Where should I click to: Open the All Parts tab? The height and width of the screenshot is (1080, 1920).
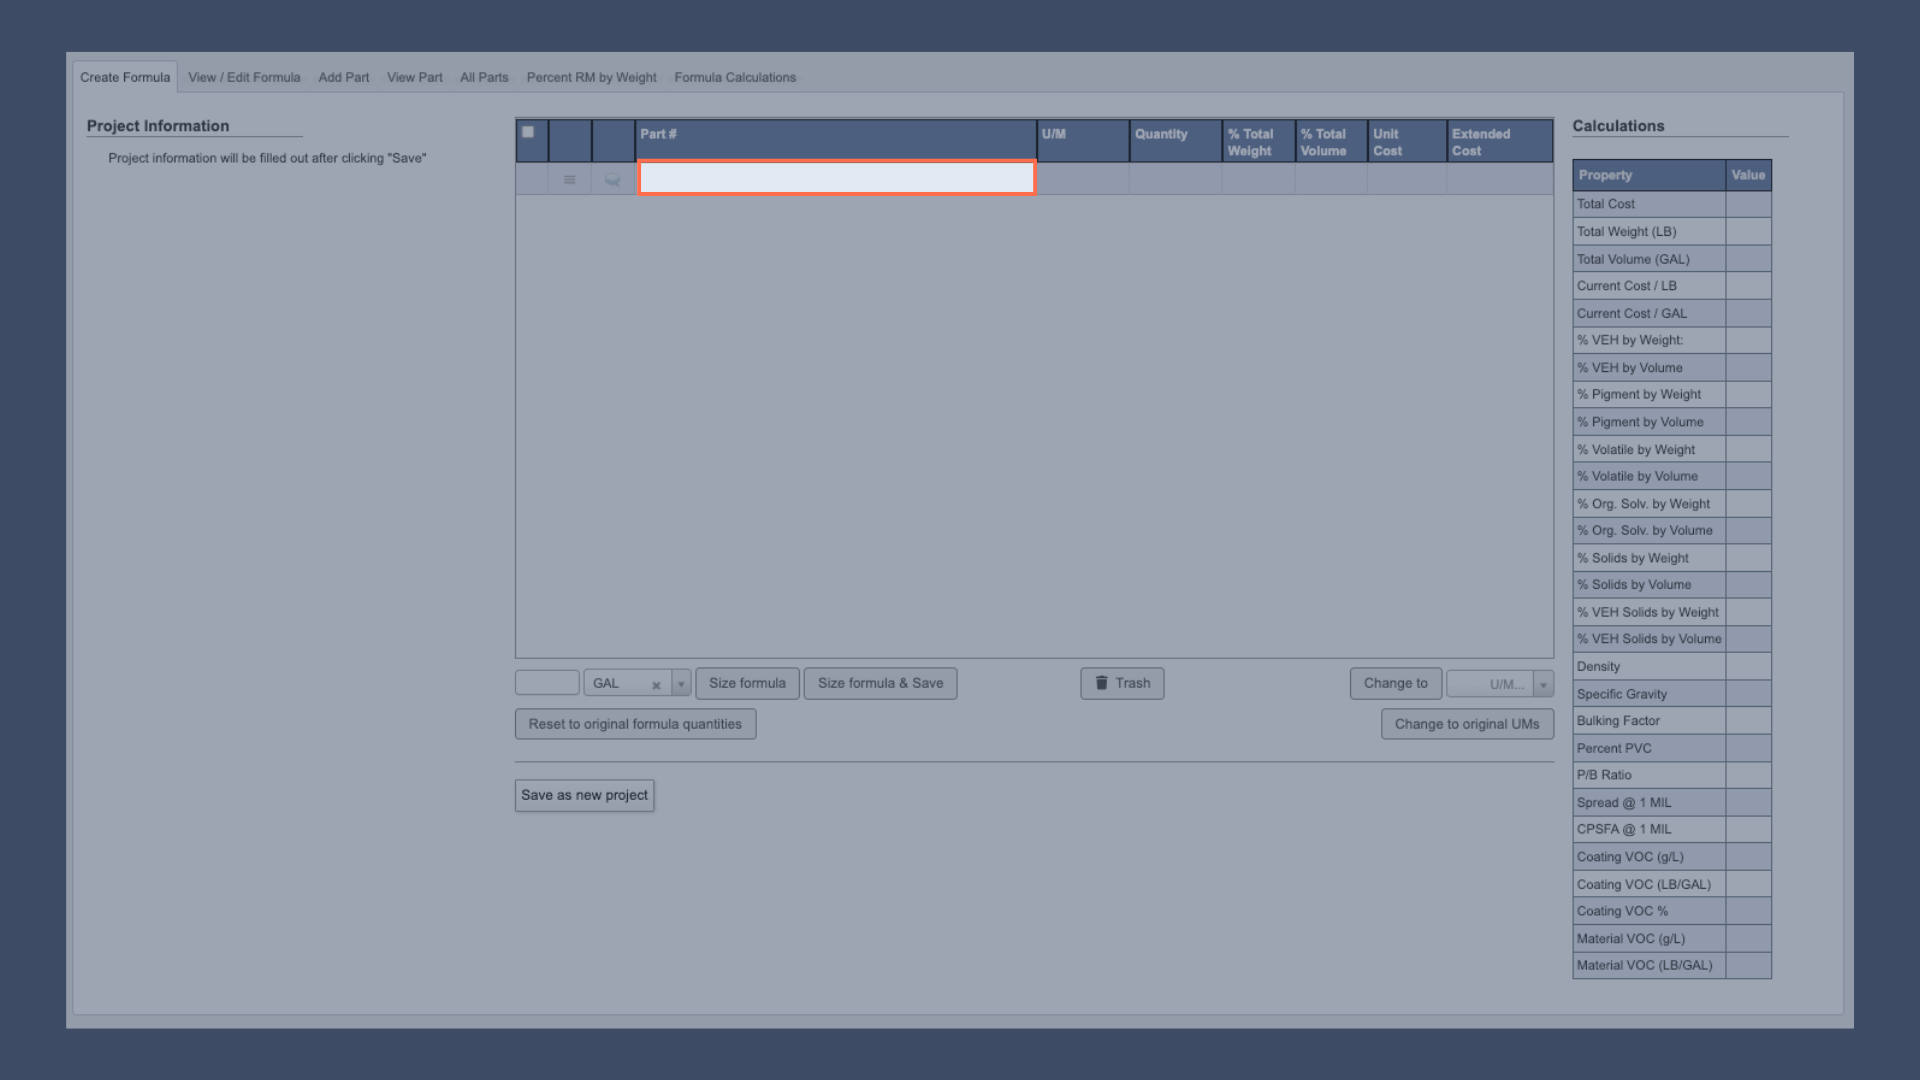coord(484,77)
